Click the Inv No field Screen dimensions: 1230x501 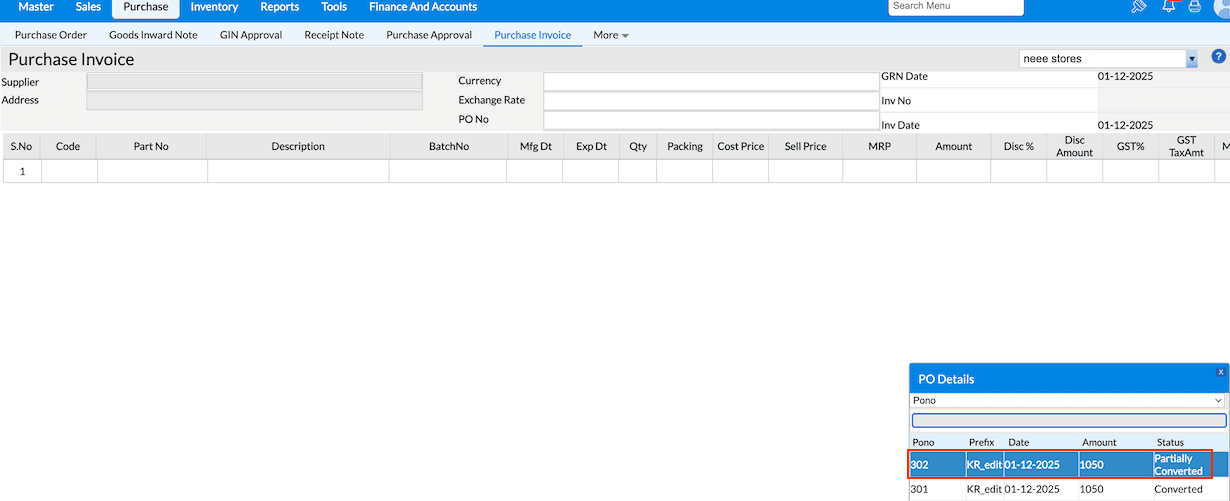point(1163,101)
